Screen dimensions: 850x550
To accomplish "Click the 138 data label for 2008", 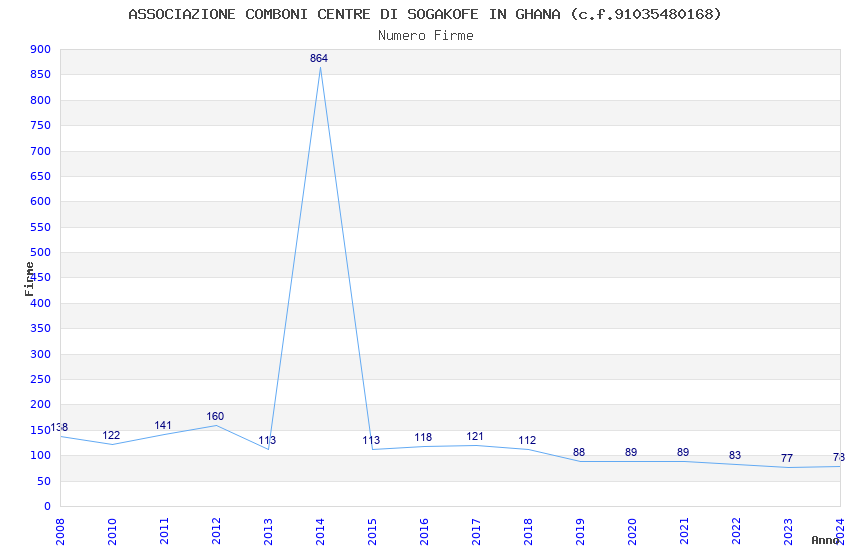I will coord(59,427).
